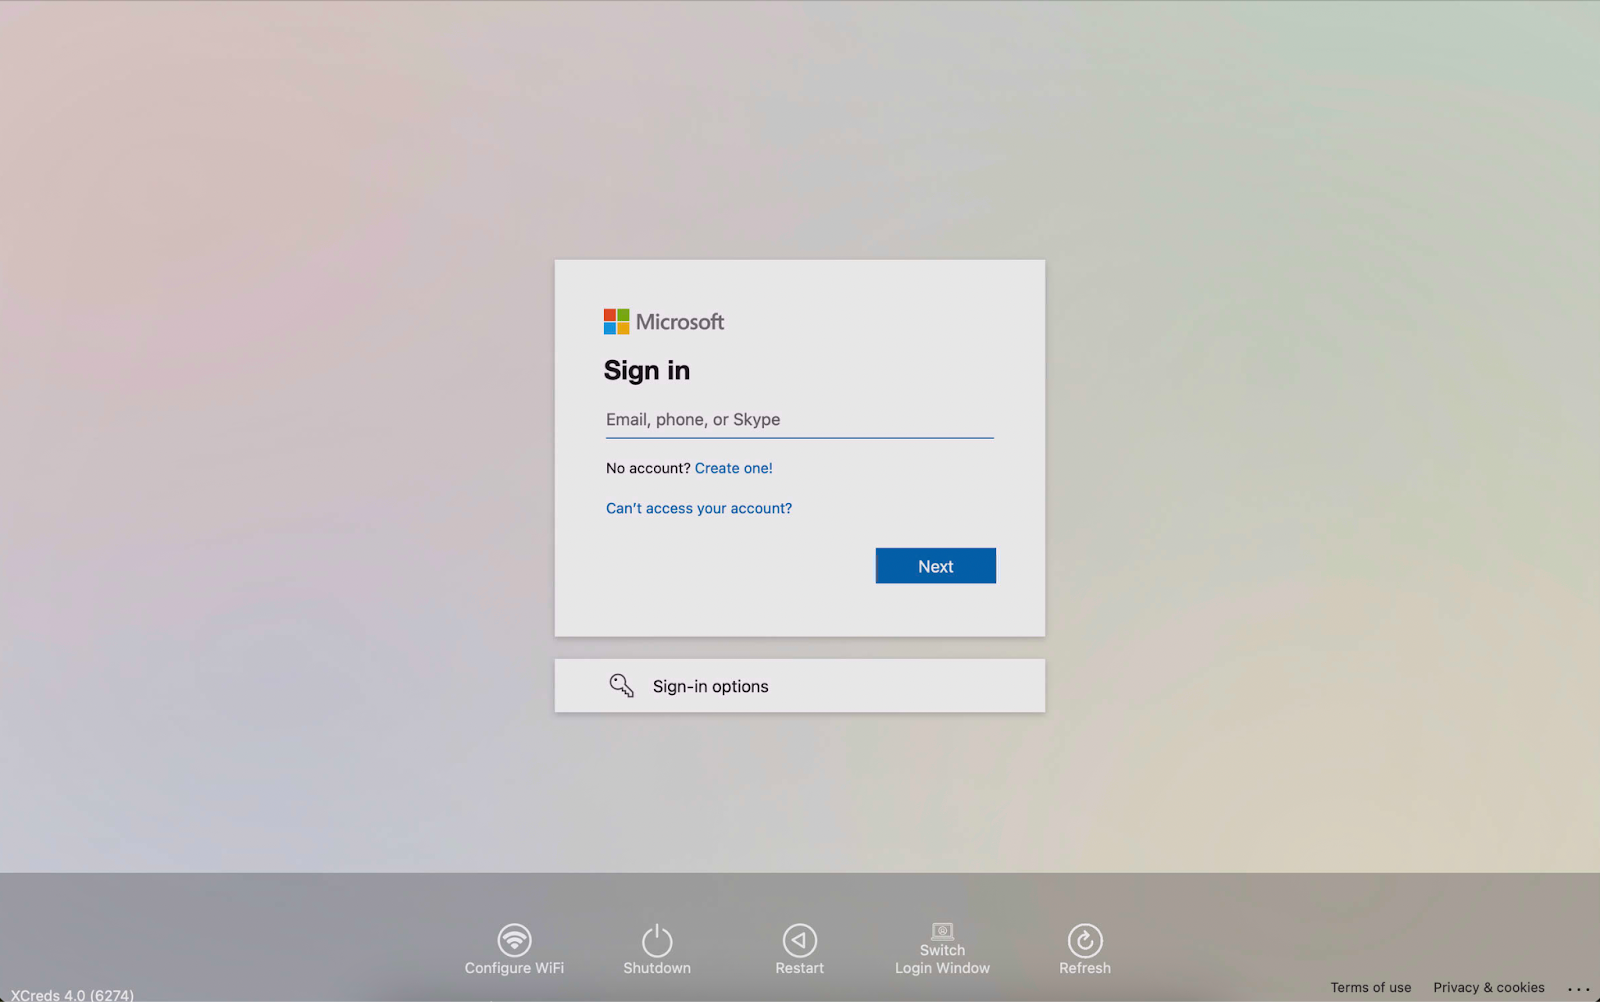Click the No account? text
This screenshot has height=1002, width=1600.
(648, 468)
